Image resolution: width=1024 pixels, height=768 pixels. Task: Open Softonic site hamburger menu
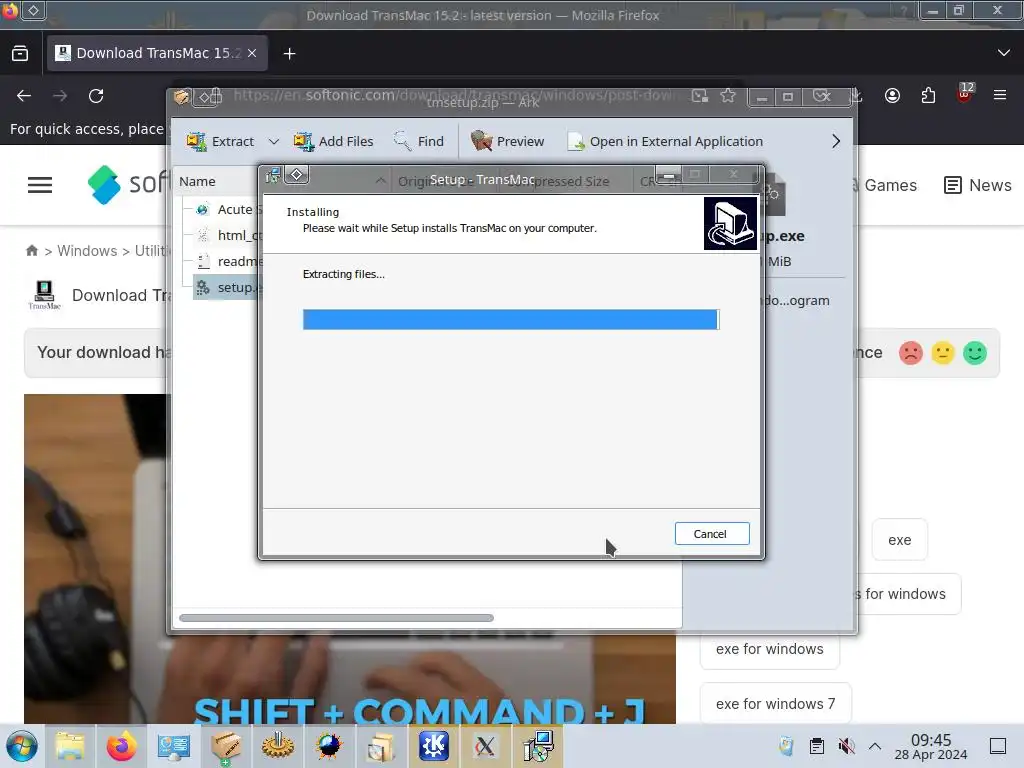point(40,185)
